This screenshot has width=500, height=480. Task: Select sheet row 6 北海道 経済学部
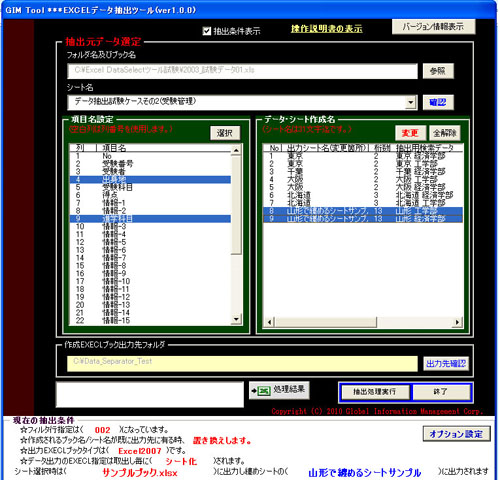click(363, 195)
